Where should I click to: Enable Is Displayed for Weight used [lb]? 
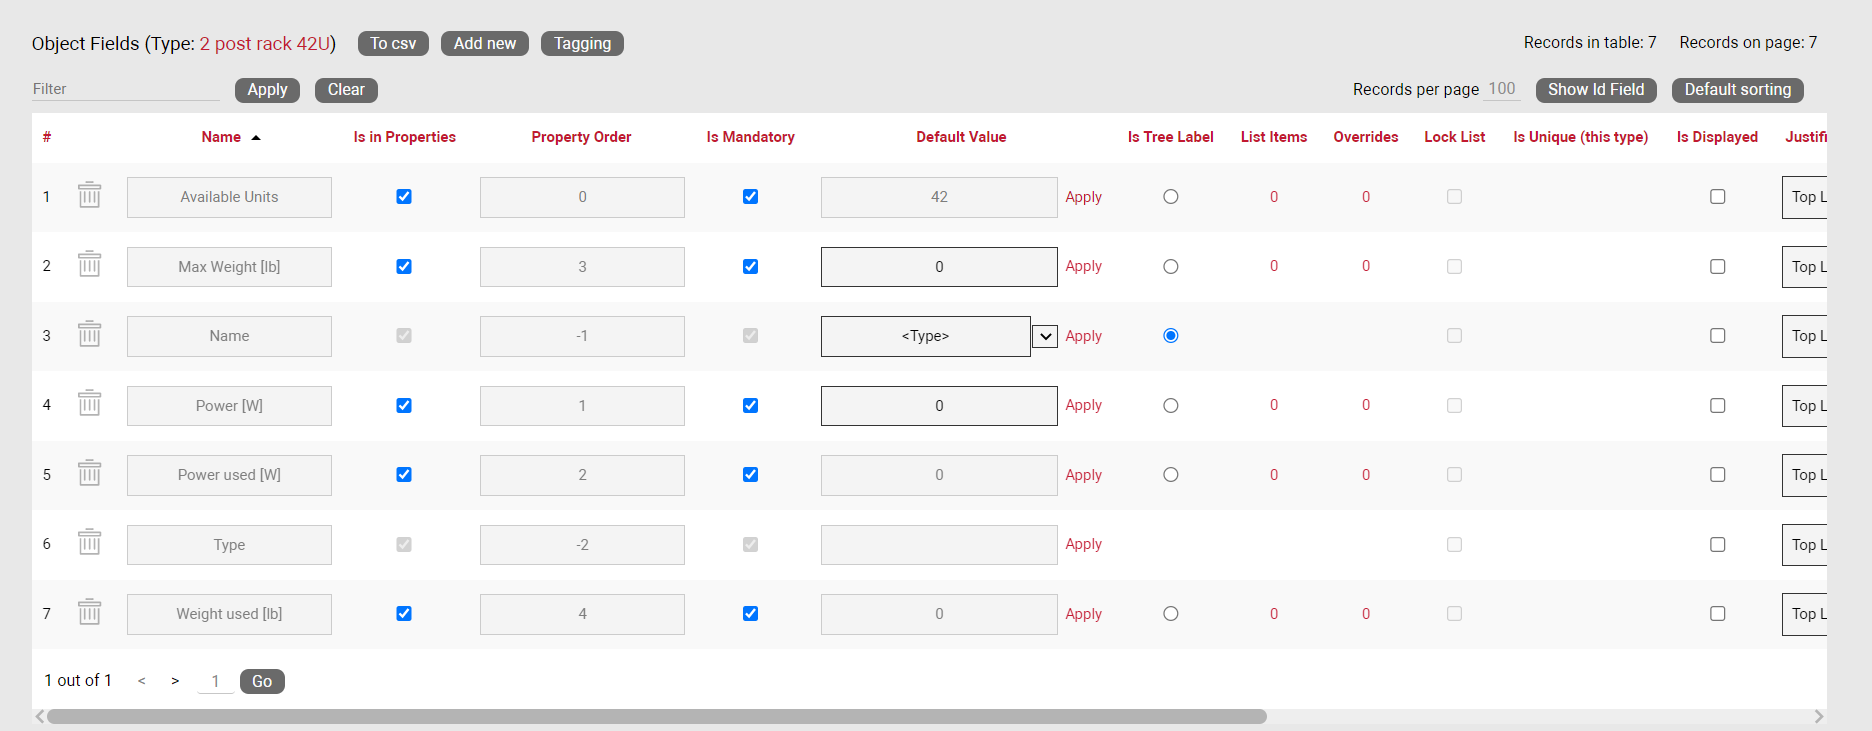(x=1717, y=614)
